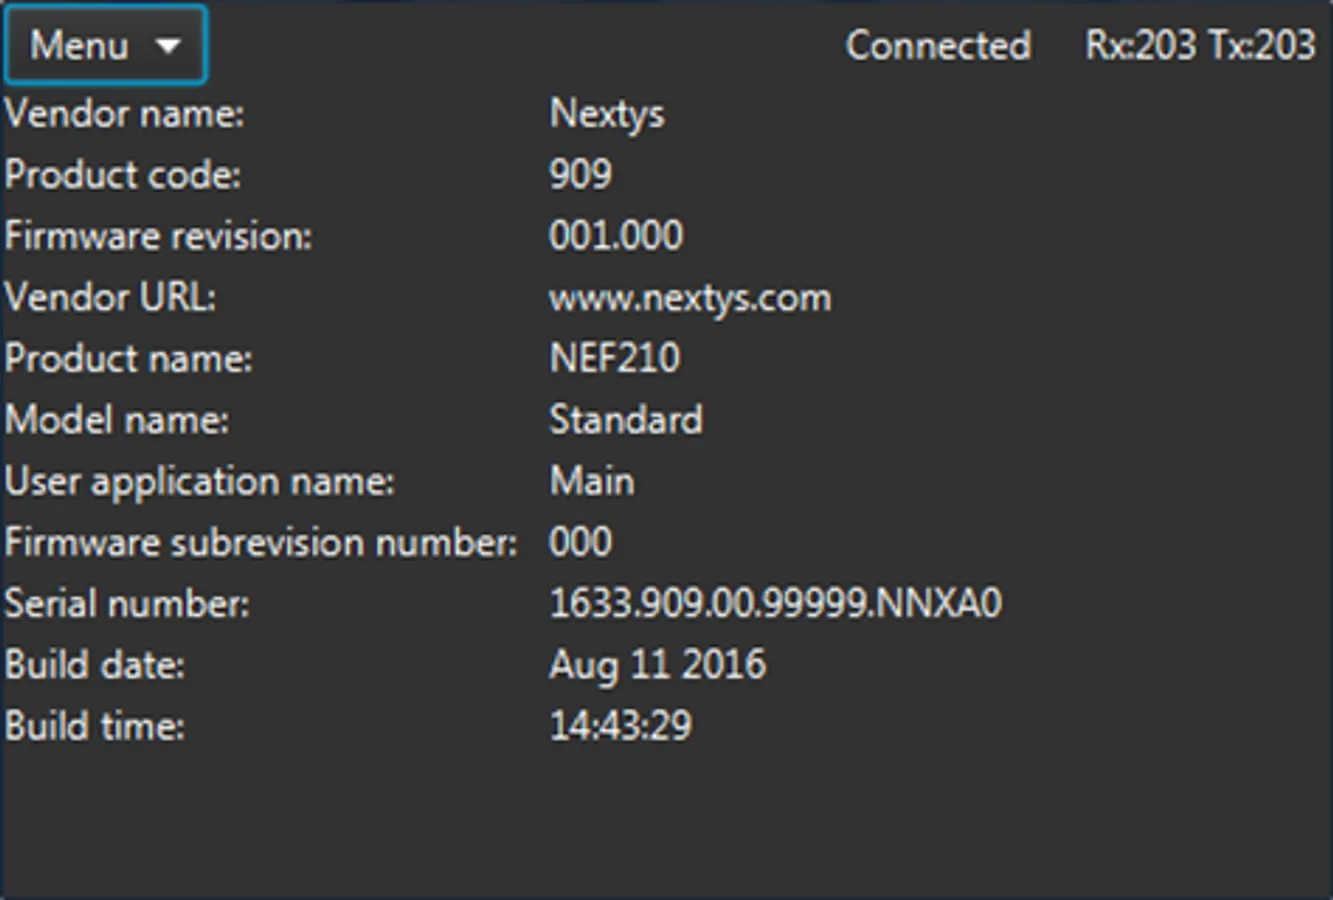Select the Model name label

pyautogui.click(x=116, y=419)
